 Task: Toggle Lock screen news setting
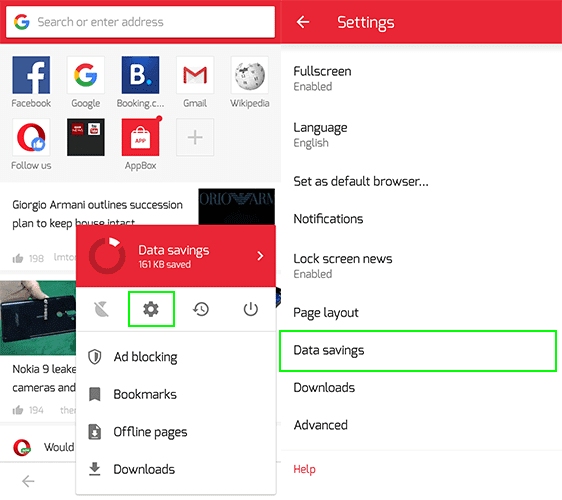421,266
